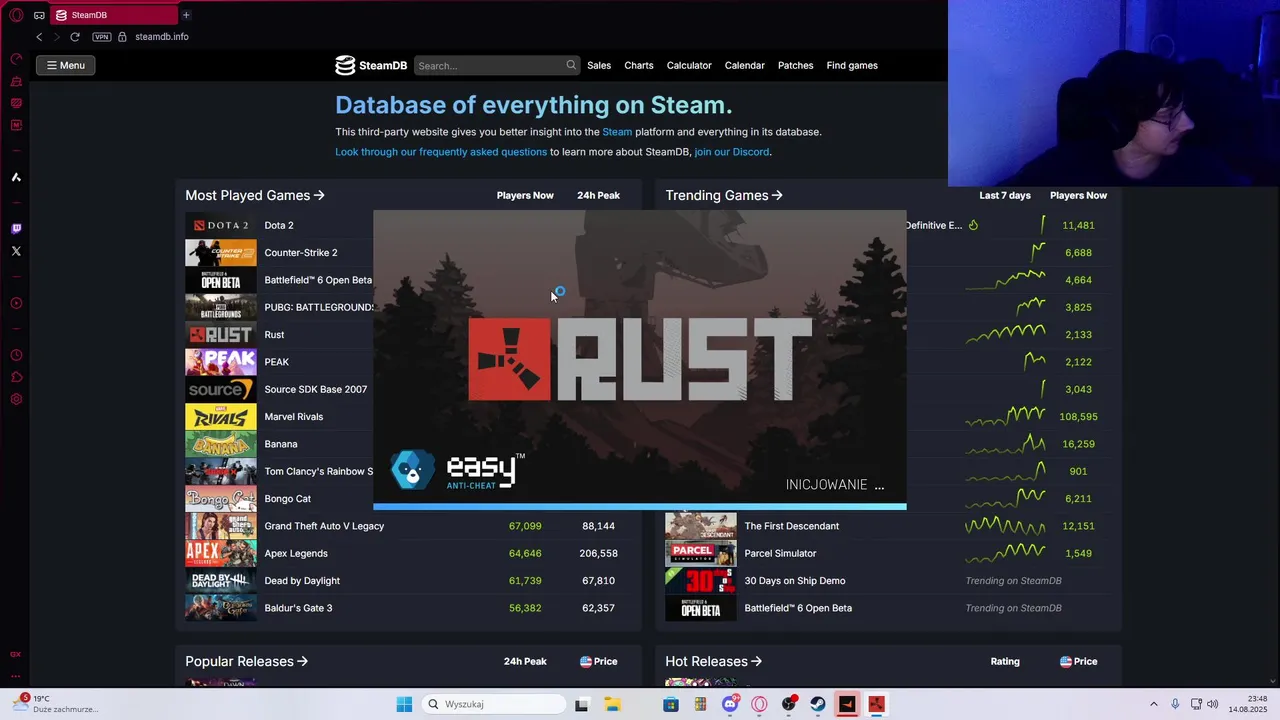Click the steamdb.info address bar
The height and width of the screenshot is (720, 1280).
tap(162, 37)
